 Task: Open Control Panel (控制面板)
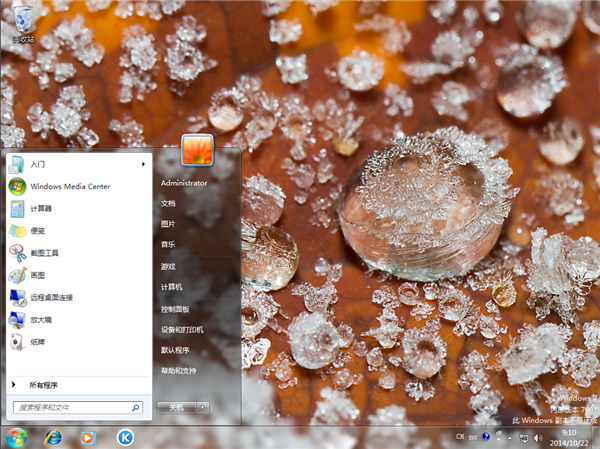point(175,309)
